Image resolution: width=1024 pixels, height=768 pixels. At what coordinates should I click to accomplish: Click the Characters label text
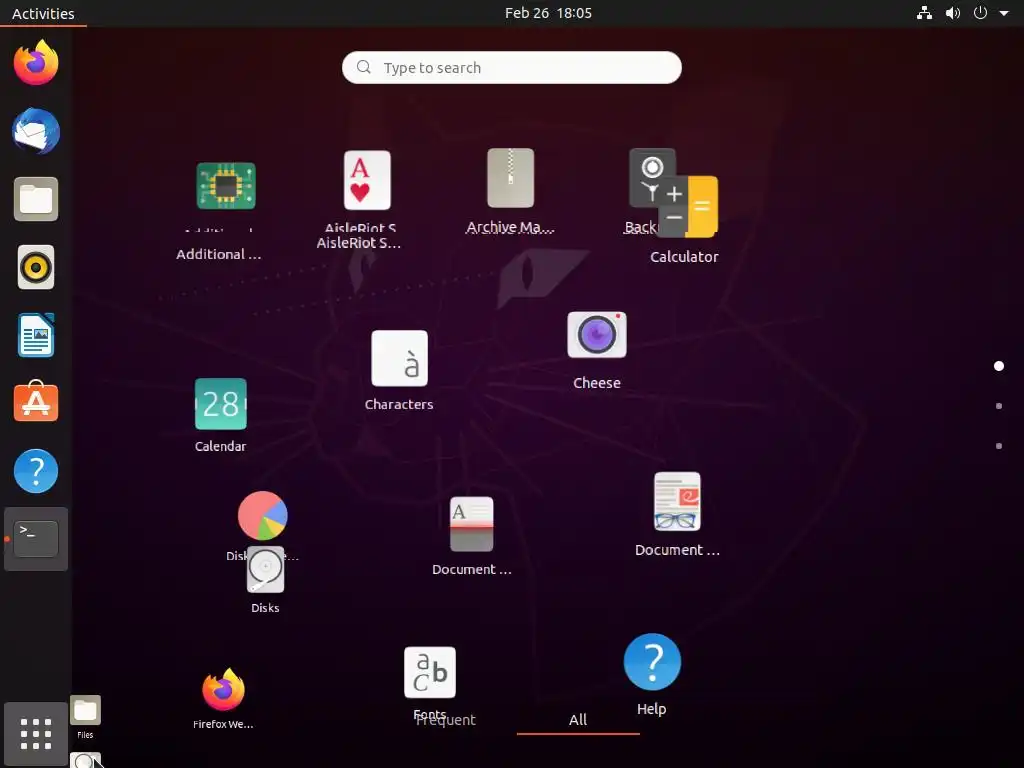tap(399, 404)
